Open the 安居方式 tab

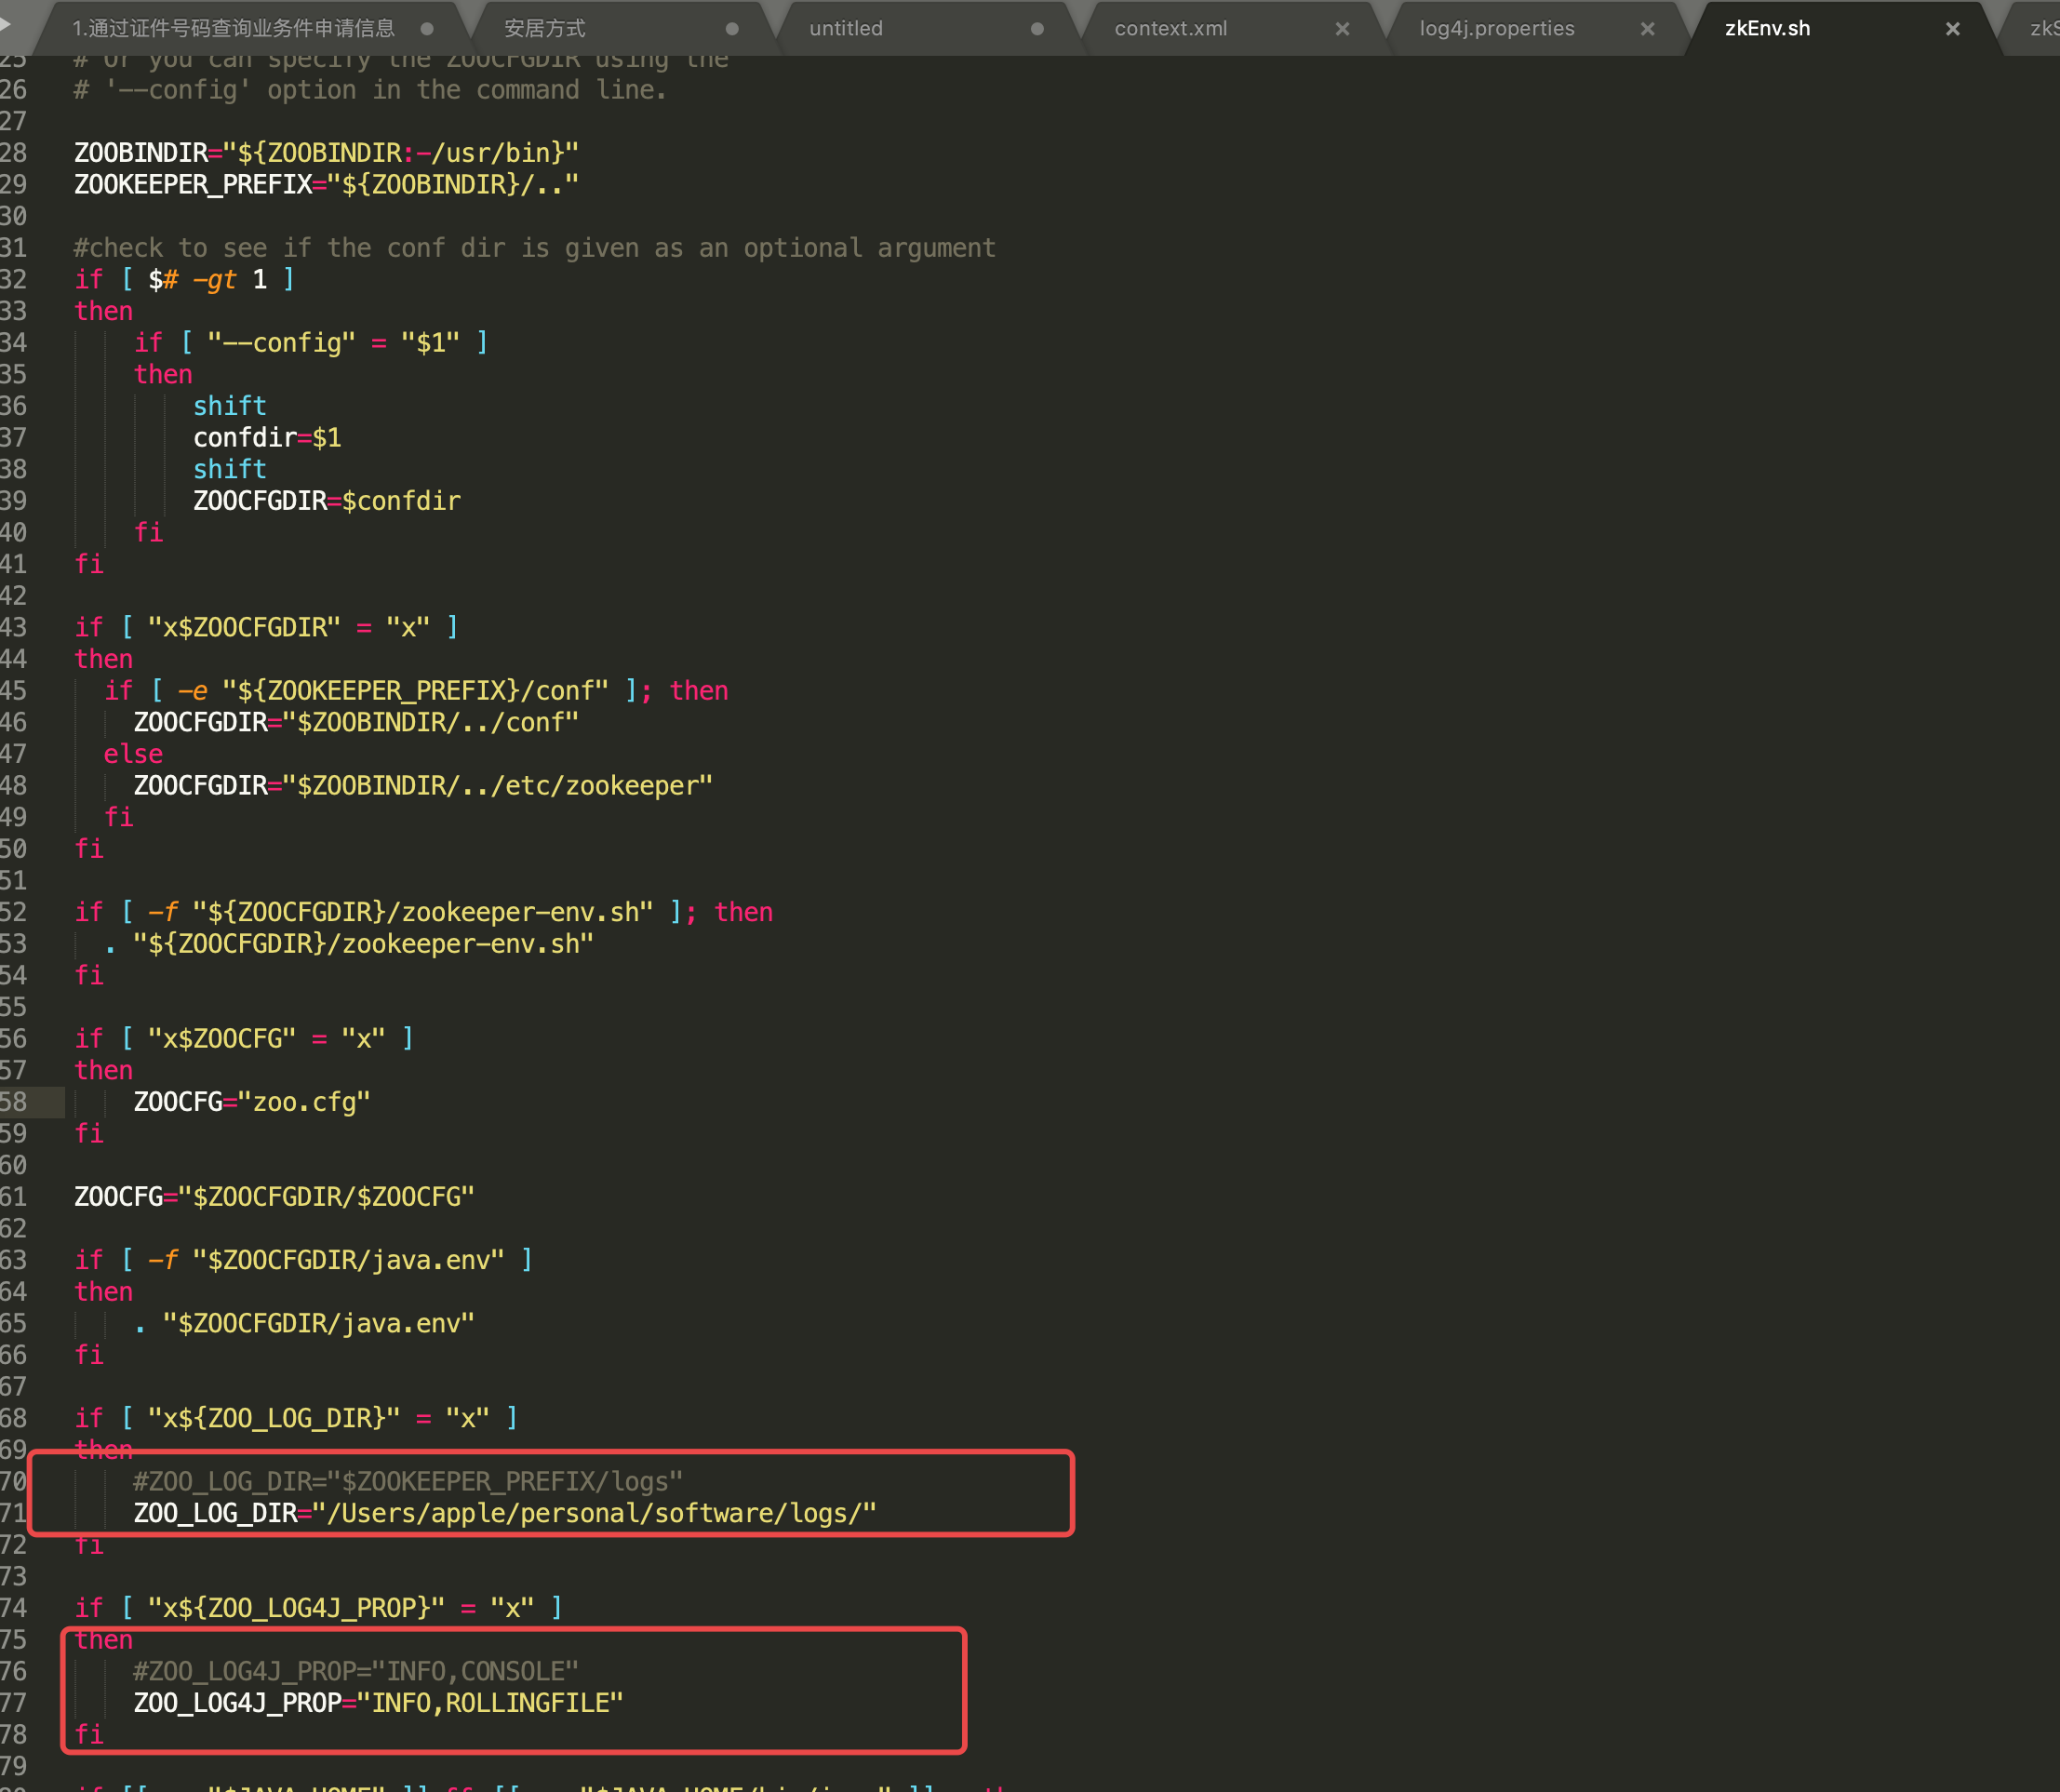point(545,29)
